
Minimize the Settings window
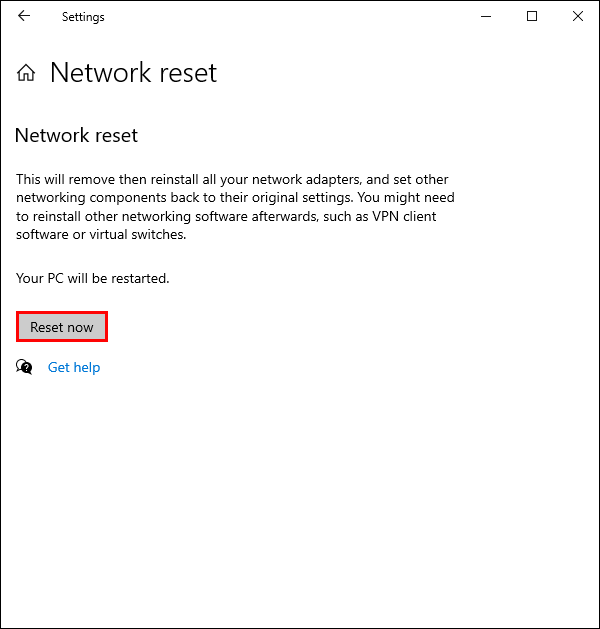coord(486,16)
